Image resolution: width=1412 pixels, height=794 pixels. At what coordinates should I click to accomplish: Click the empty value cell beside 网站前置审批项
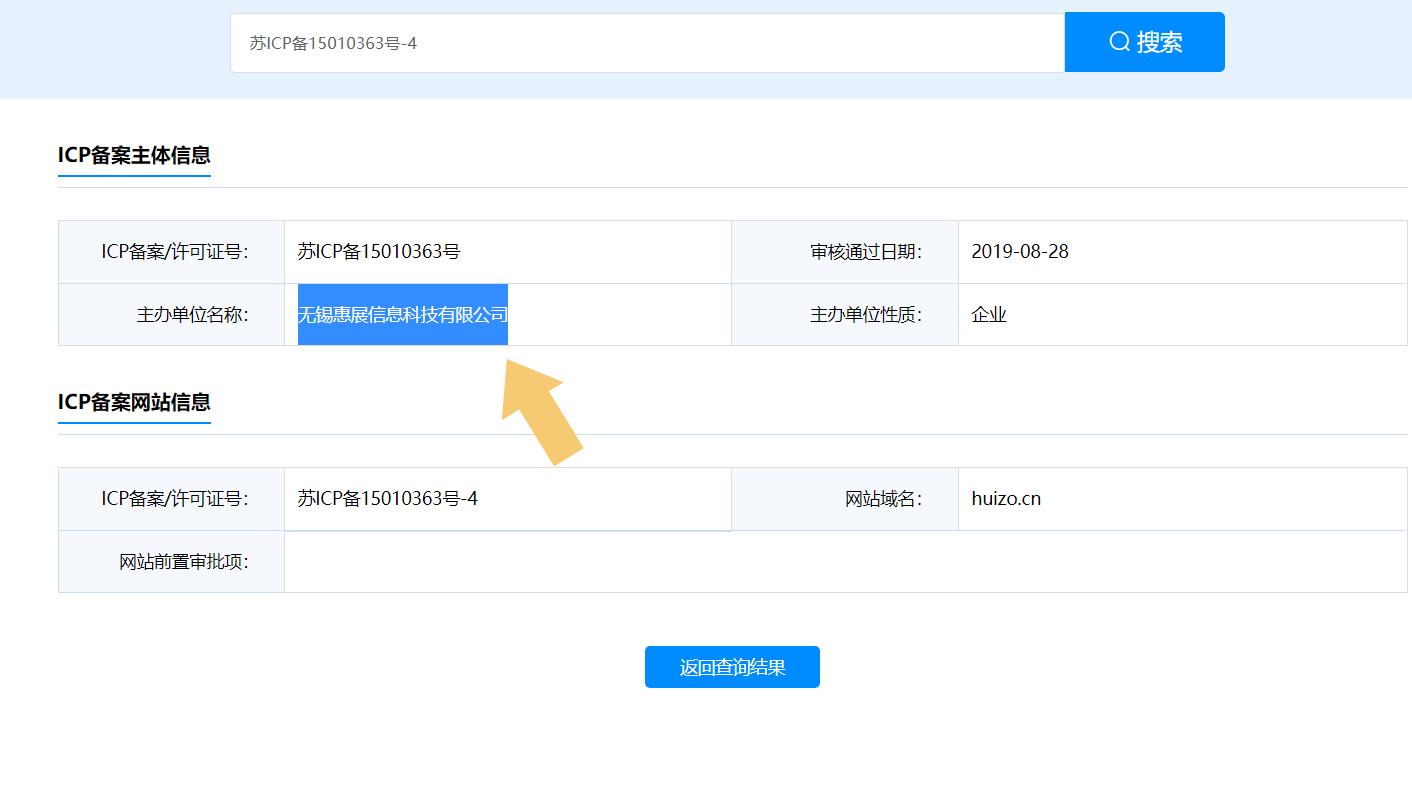(845, 562)
